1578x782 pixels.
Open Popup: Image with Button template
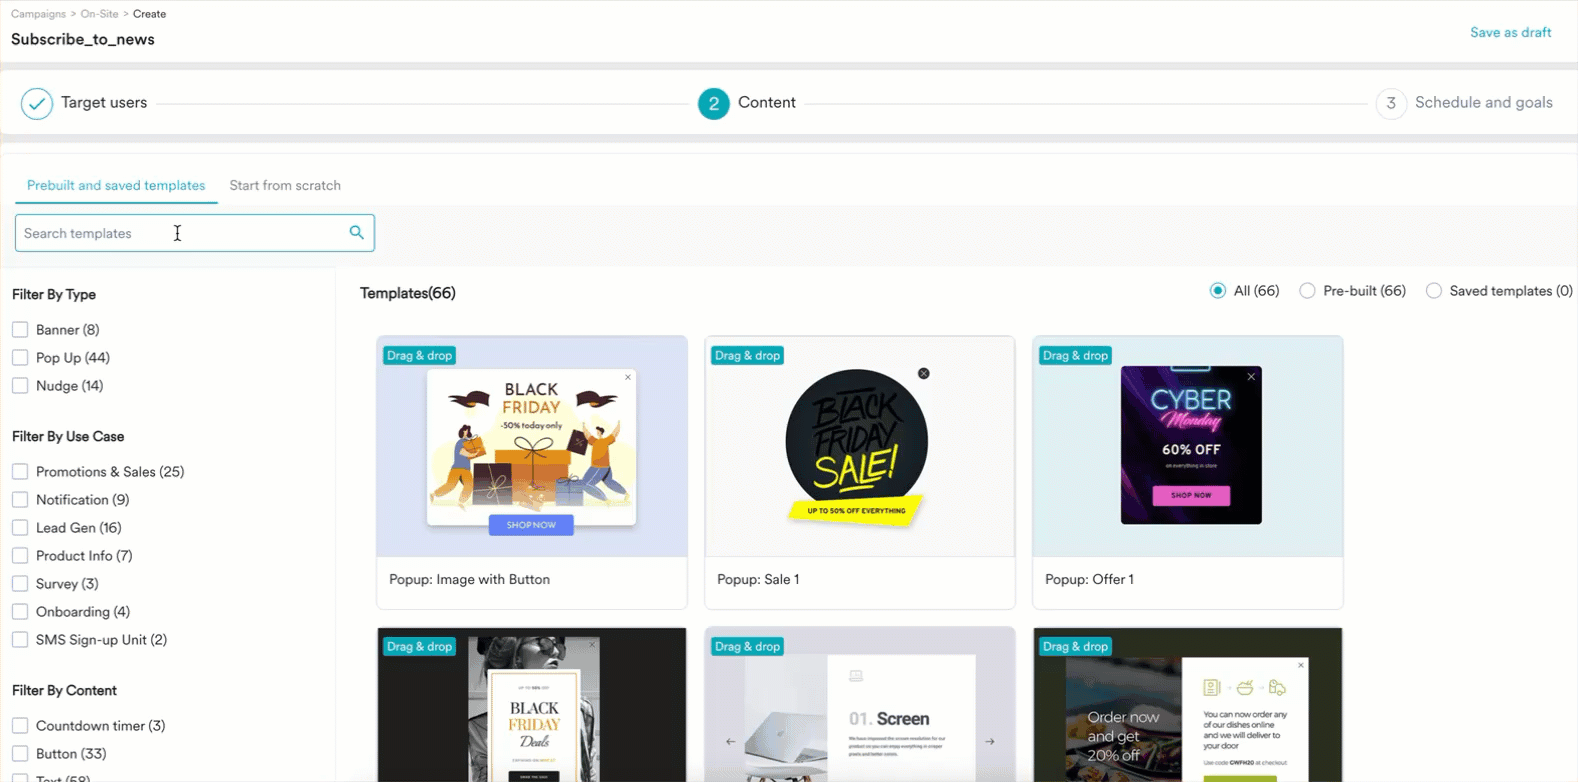[x=532, y=446]
